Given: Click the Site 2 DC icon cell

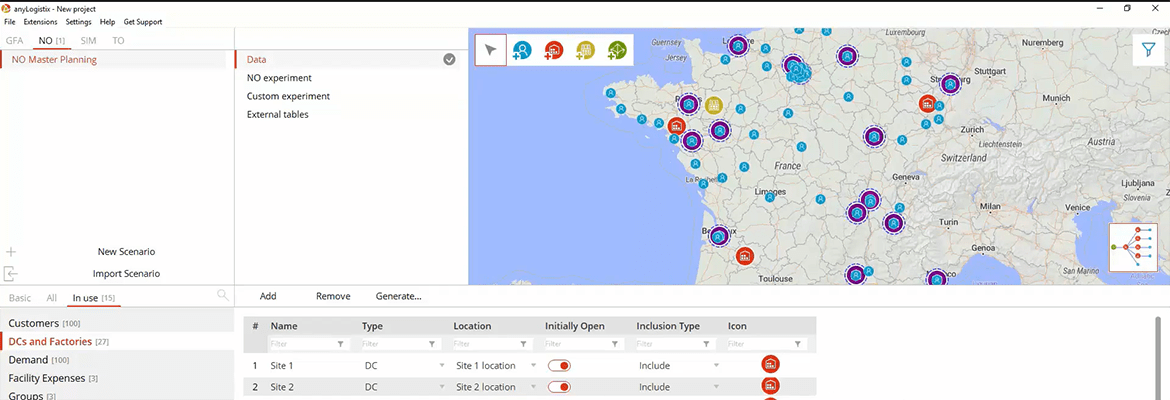Looking at the screenshot, I should tap(770, 386).
